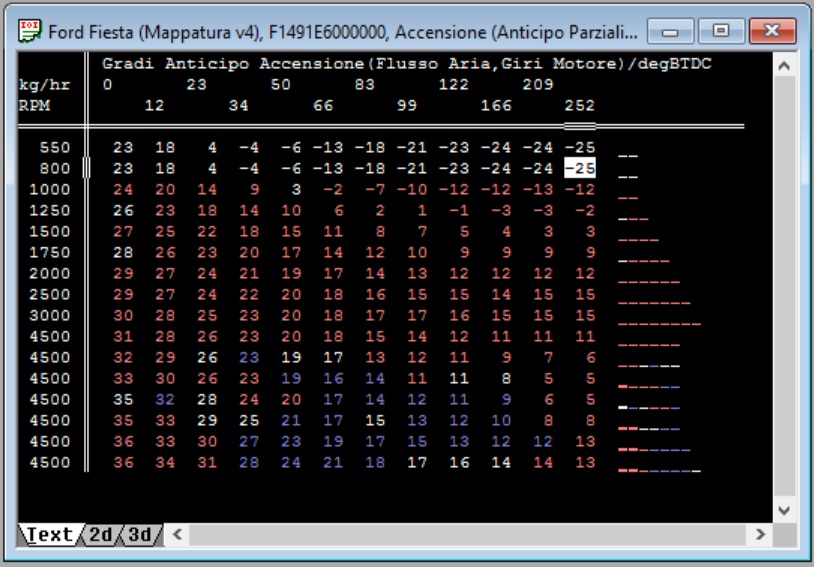The width and height of the screenshot is (817, 567).
Task: Select value 4 in the 550 RPM row
Action: click(x=212, y=147)
